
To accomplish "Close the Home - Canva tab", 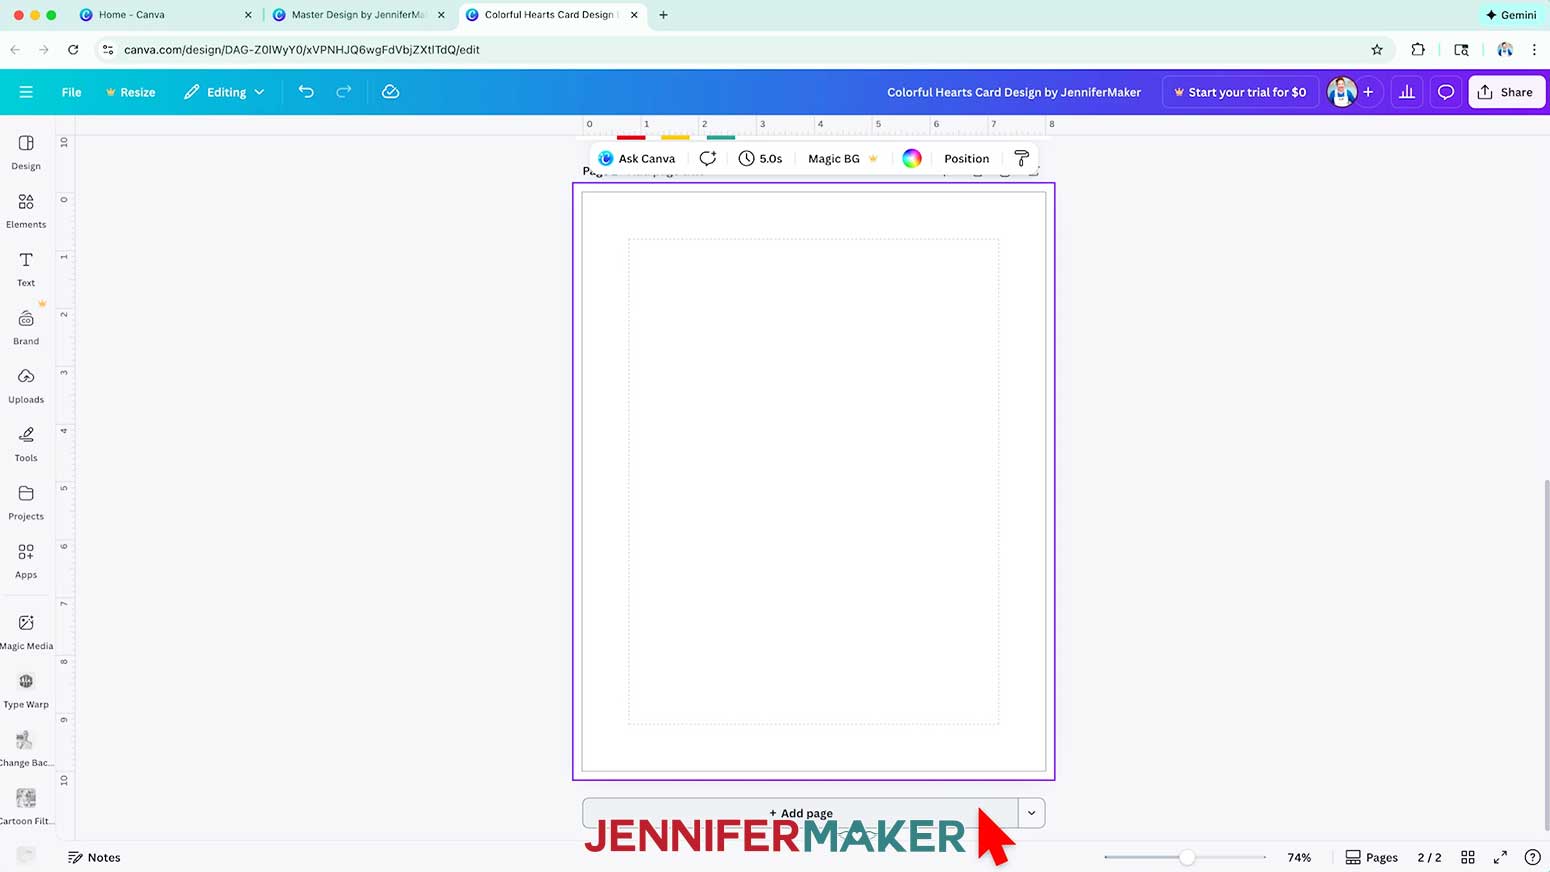I will pos(248,15).
